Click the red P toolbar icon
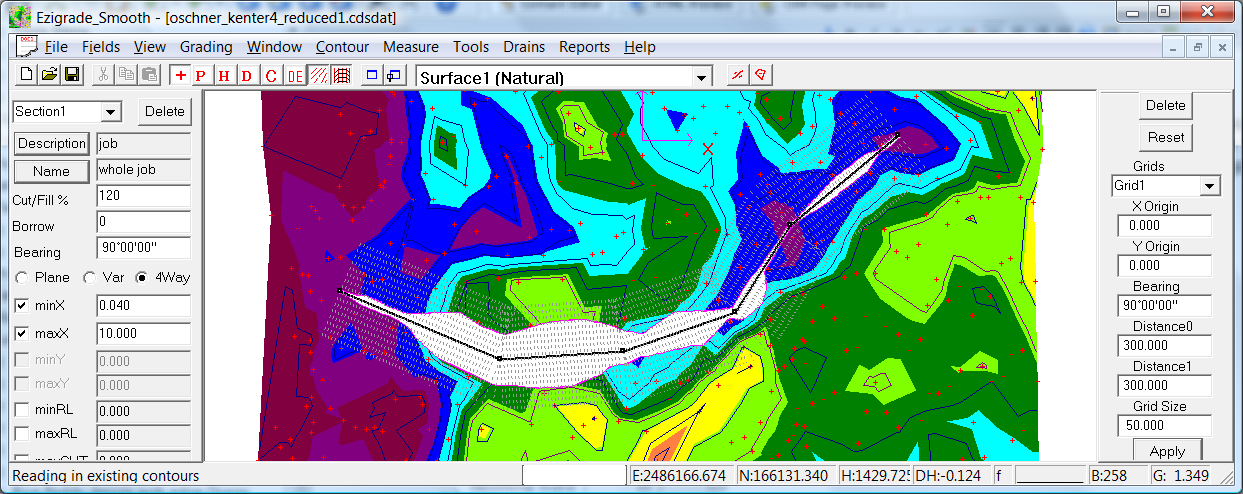 pos(201,76)
